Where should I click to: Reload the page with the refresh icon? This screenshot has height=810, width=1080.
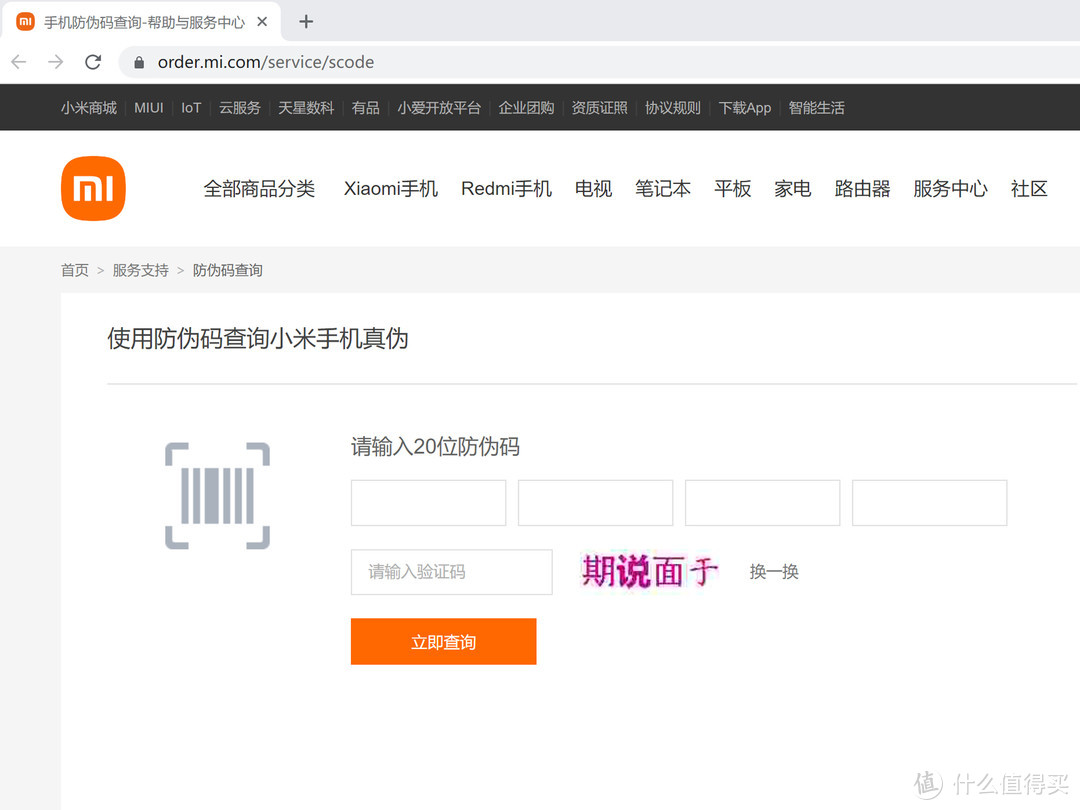pyautogui.click(x=93, y=62)
